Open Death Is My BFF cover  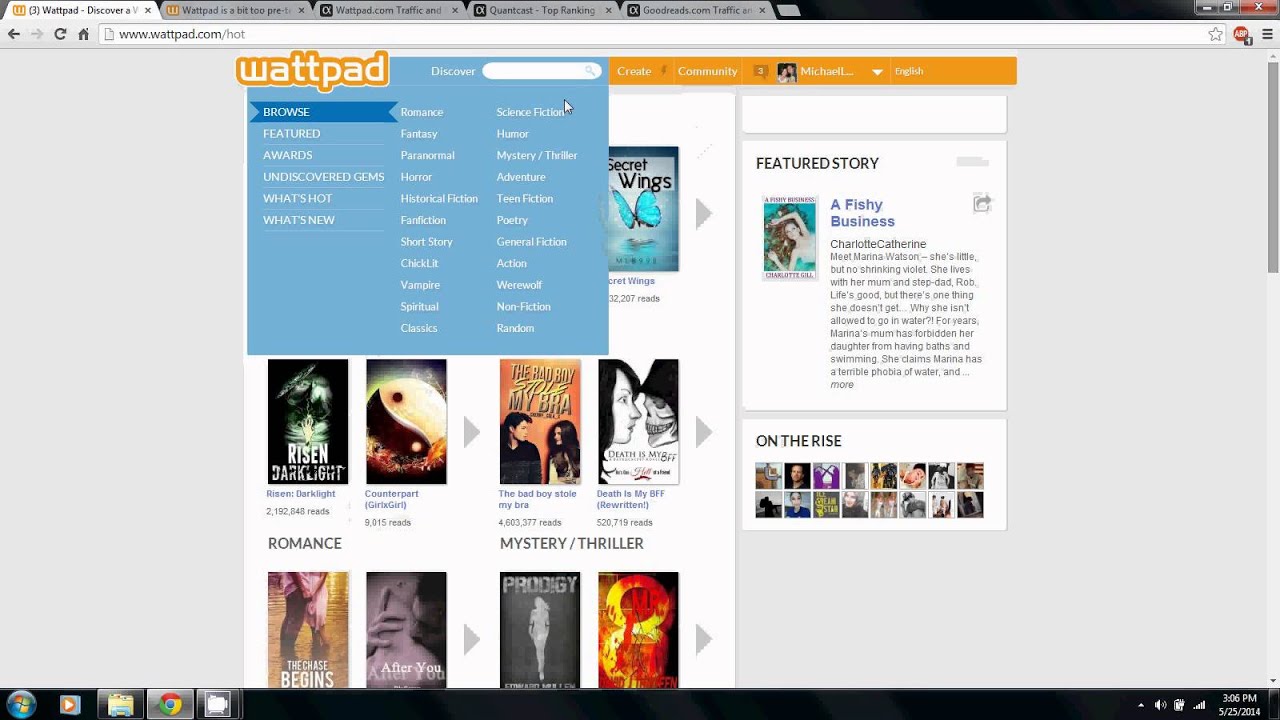pos(638,422)
